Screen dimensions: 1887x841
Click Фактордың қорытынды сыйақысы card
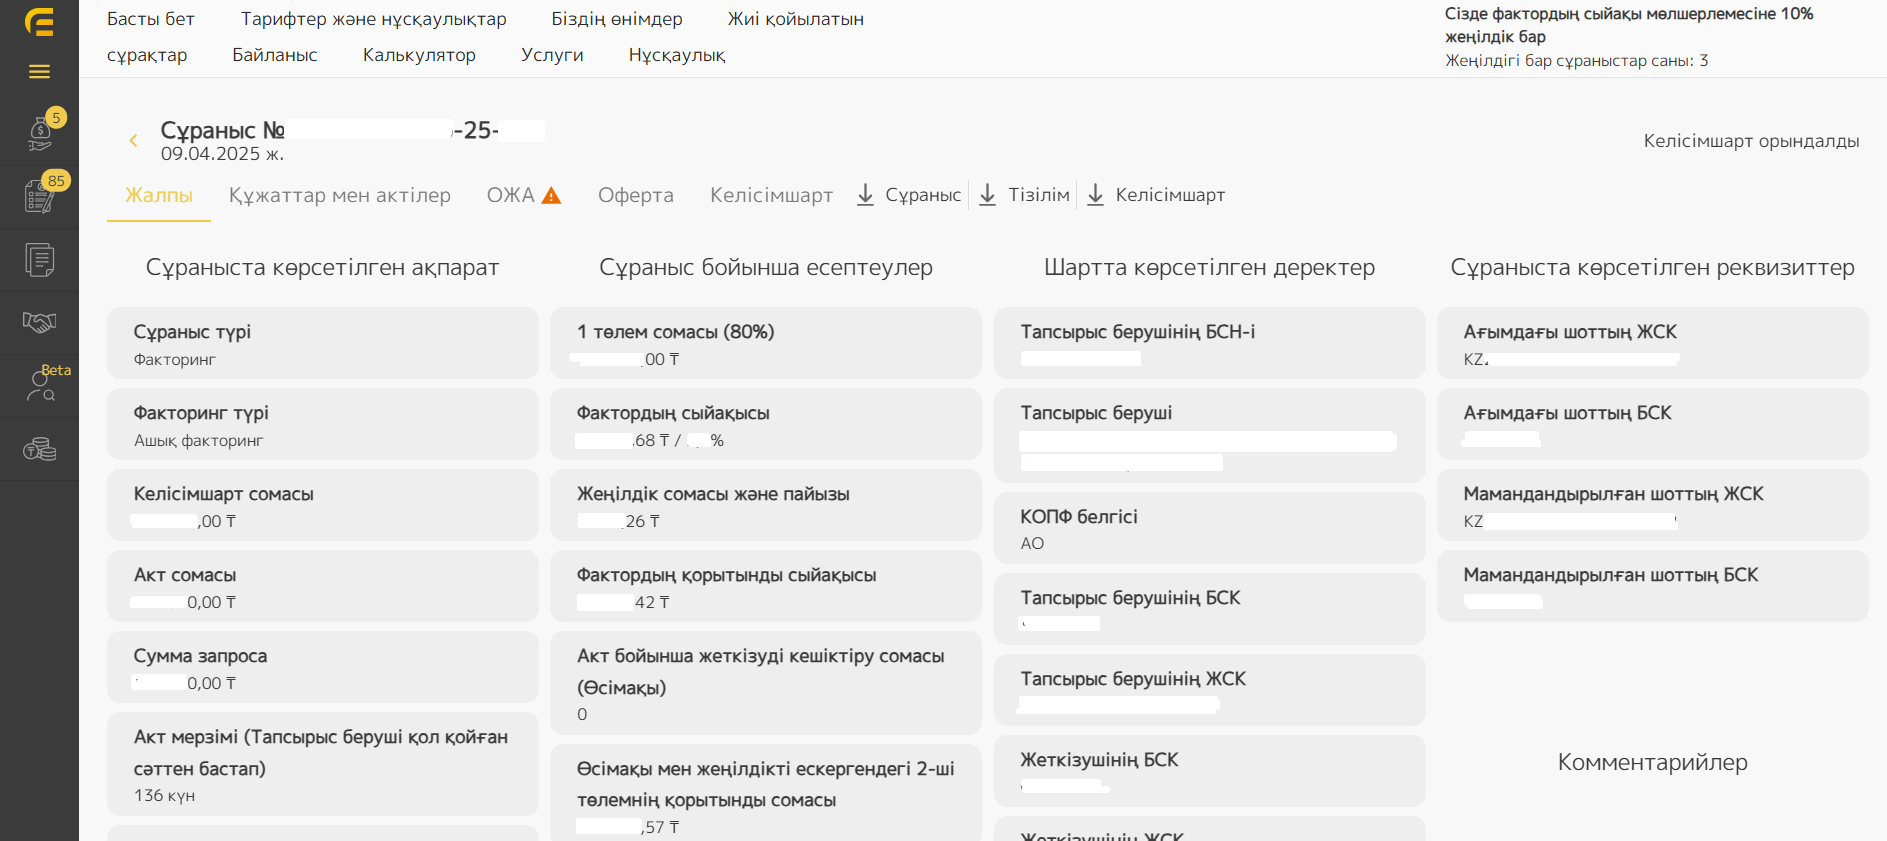tap(766, 586)
